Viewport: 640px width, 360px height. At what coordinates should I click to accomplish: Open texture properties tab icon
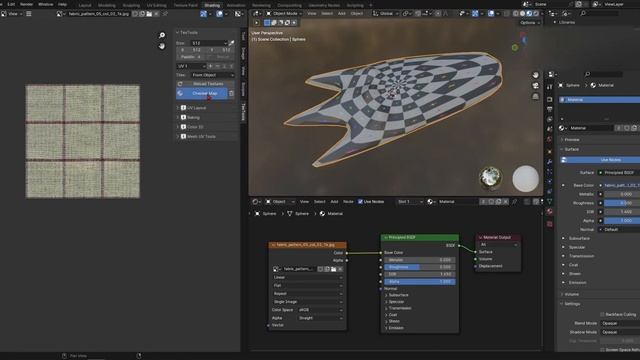pyautogui.click(x=550, y=224)
